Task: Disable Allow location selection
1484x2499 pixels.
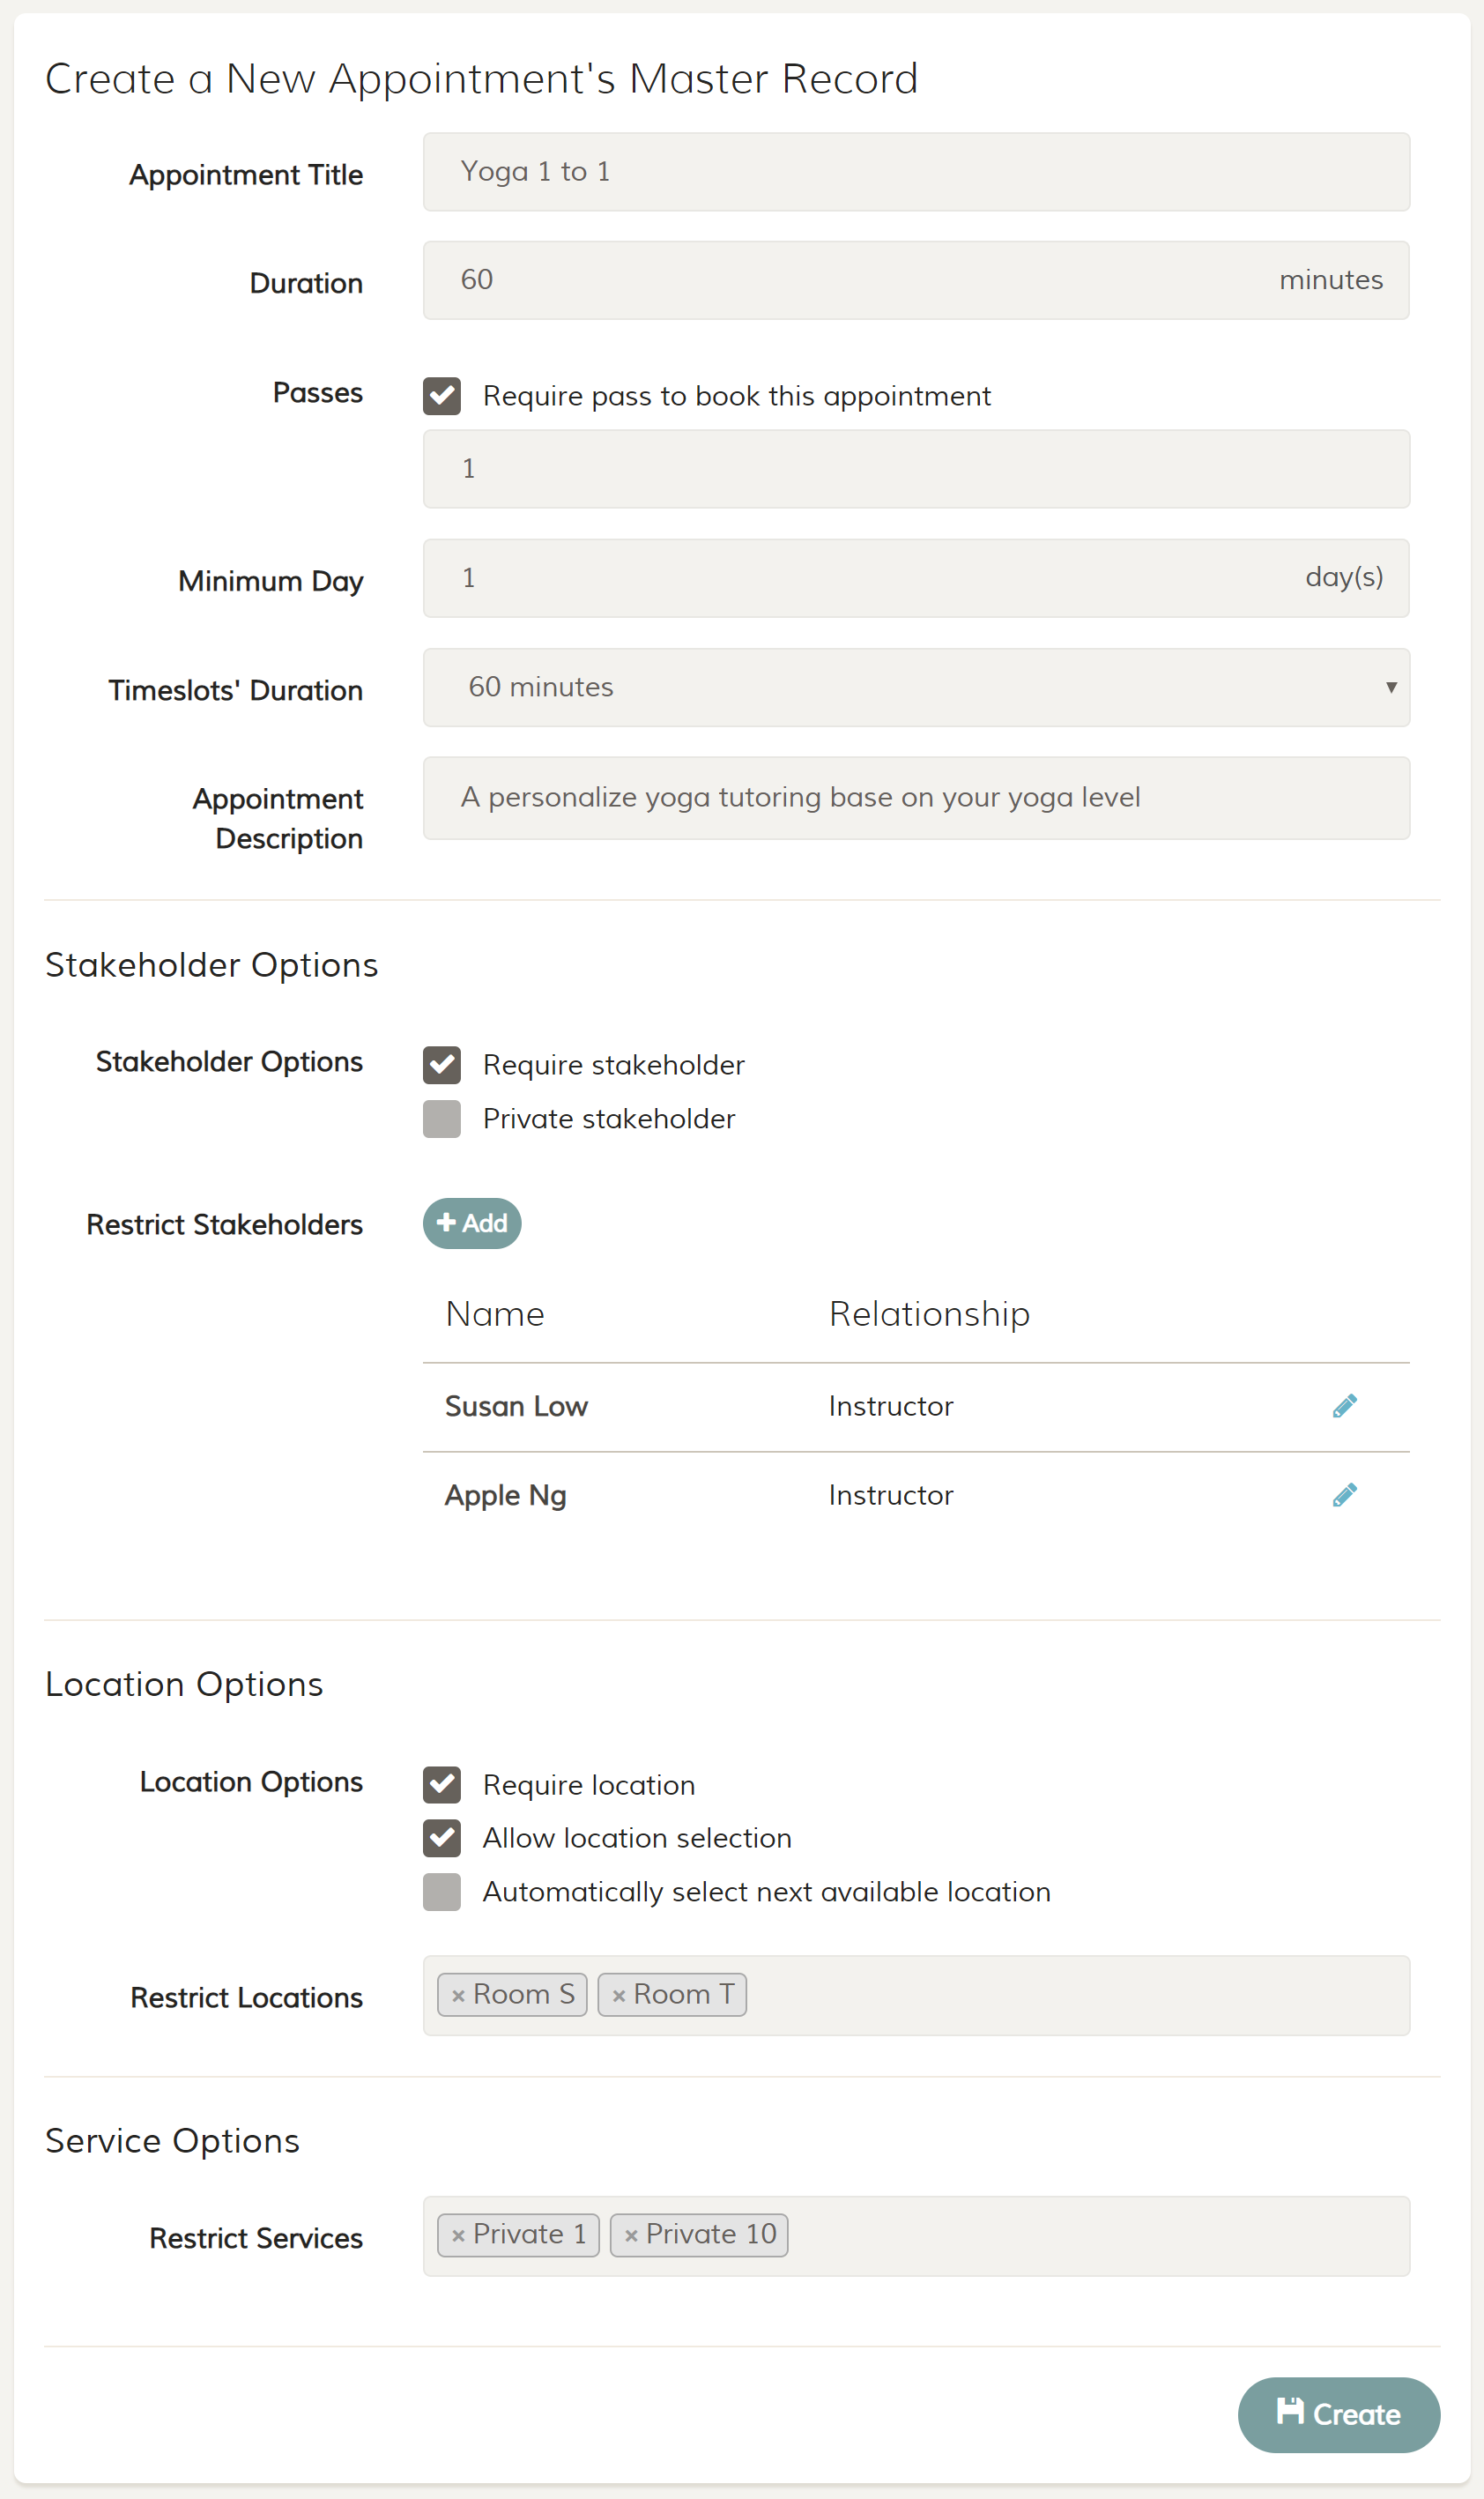Action: click(x=441, y=1838)
